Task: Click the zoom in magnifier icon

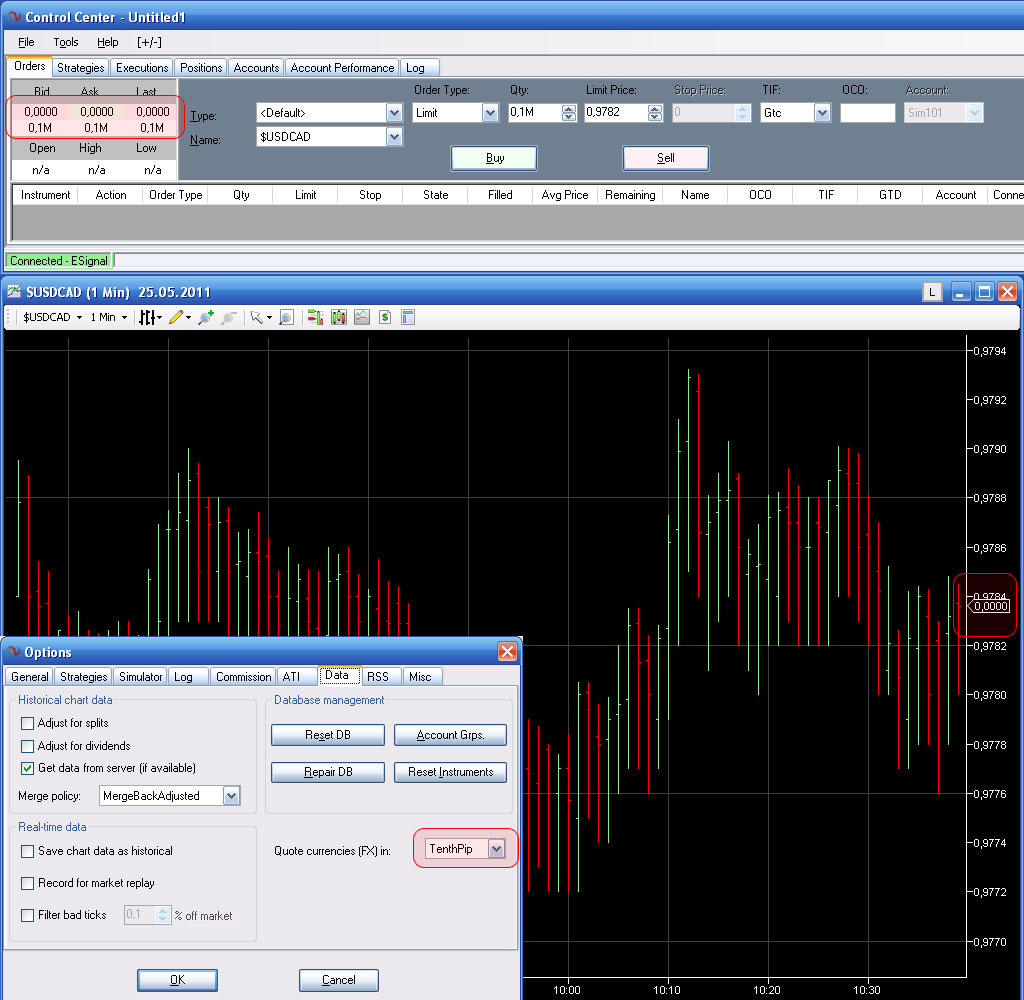Action: 206,317
